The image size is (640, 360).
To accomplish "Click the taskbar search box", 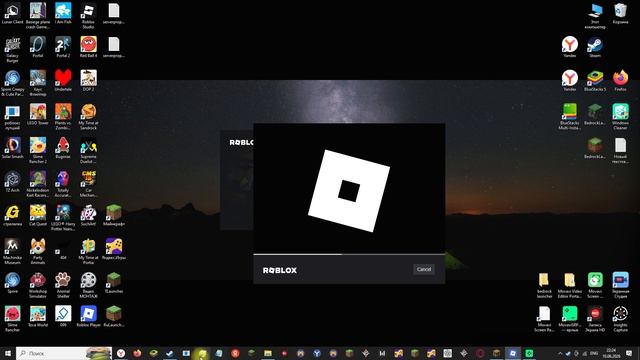I will (x=64, y=353).
